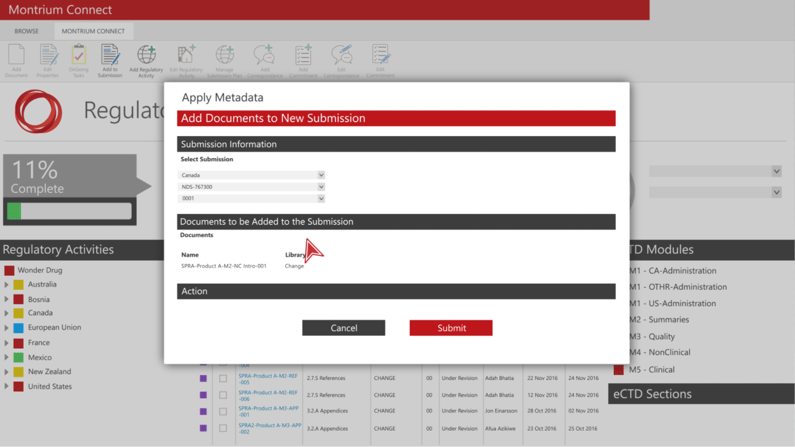The height and width of the screenshot is (447, 795).
Task: Select M1 - CA-Administration module
Action: pos(673,271)
